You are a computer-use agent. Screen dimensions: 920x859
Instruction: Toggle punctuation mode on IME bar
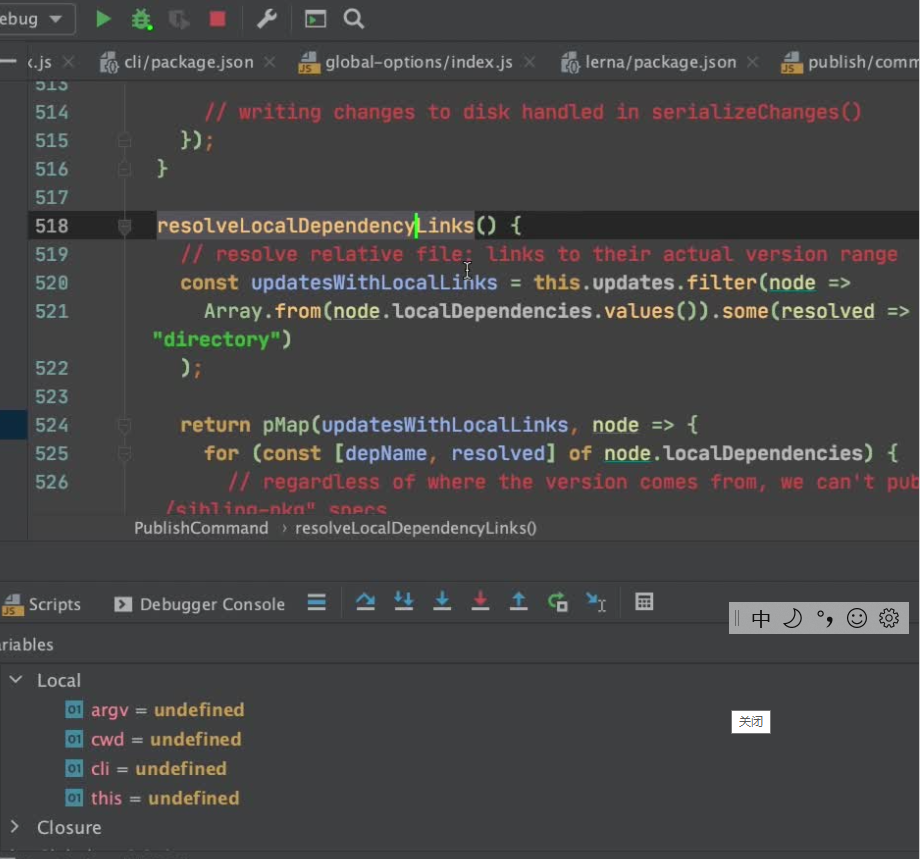click(825, 618)
